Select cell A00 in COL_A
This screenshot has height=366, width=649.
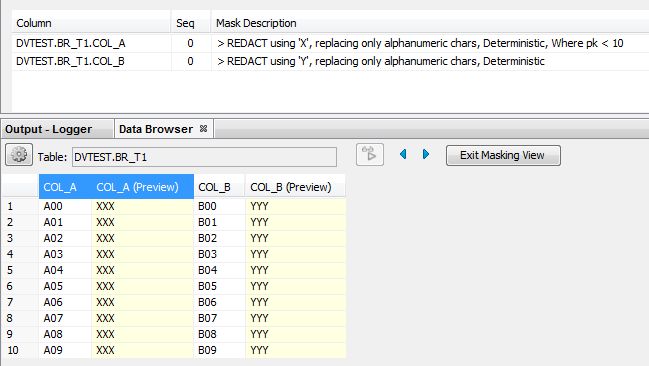tap(65, 206)
